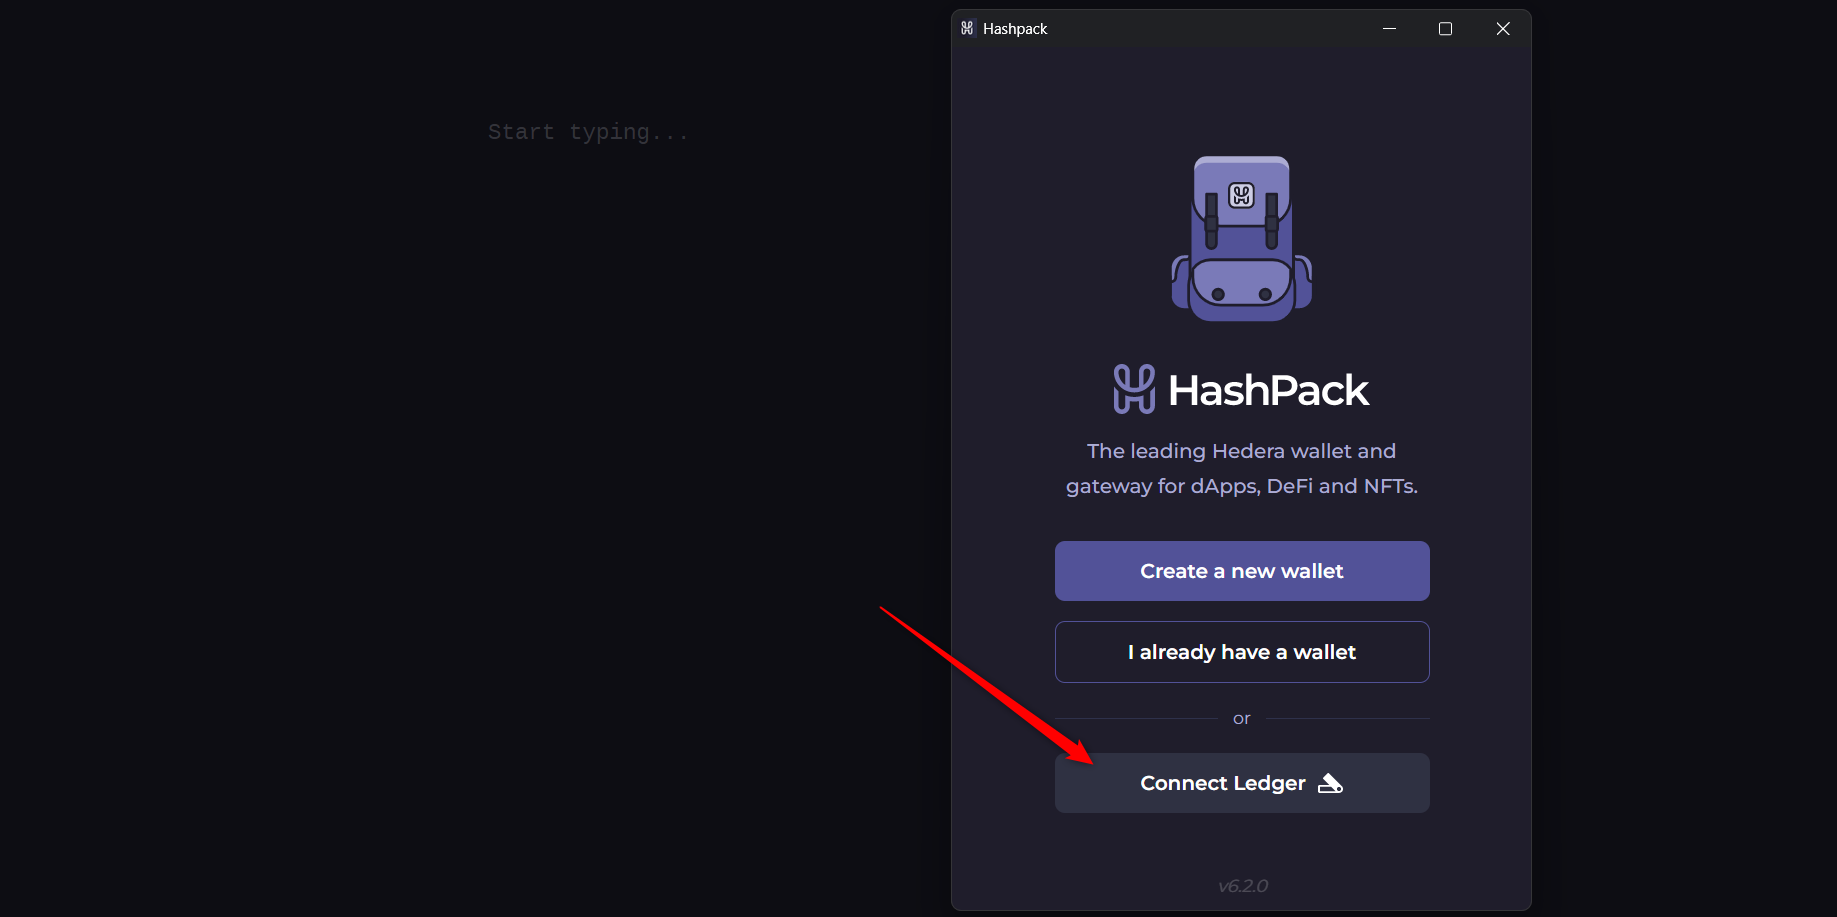Screen dimensions: 1837x917
Task: Click the Hashpack icon in the title bar
Action: click(967, 28)
